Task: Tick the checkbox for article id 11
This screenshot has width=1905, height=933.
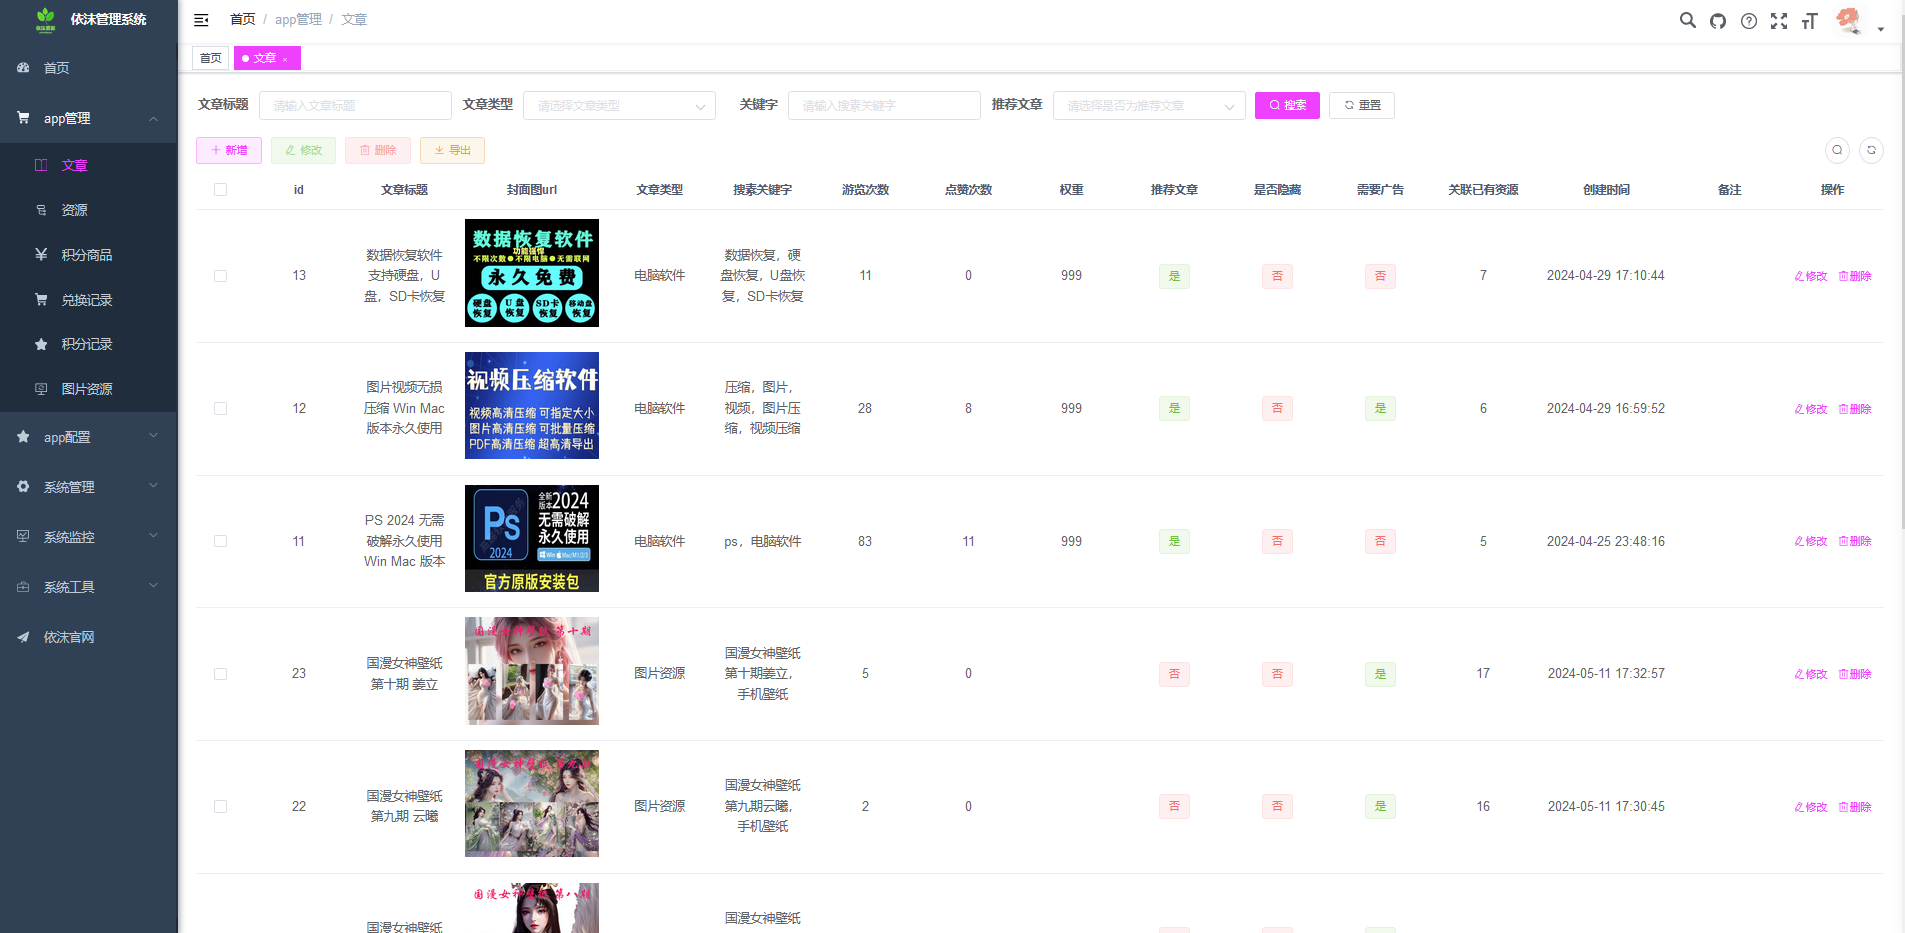Action: point(220,541)
